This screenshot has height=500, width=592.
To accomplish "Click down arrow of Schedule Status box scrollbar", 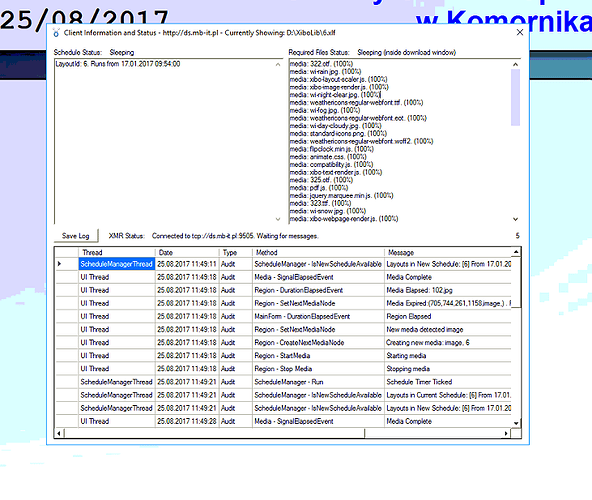I will pyautogui.click(x=278, y=219).
